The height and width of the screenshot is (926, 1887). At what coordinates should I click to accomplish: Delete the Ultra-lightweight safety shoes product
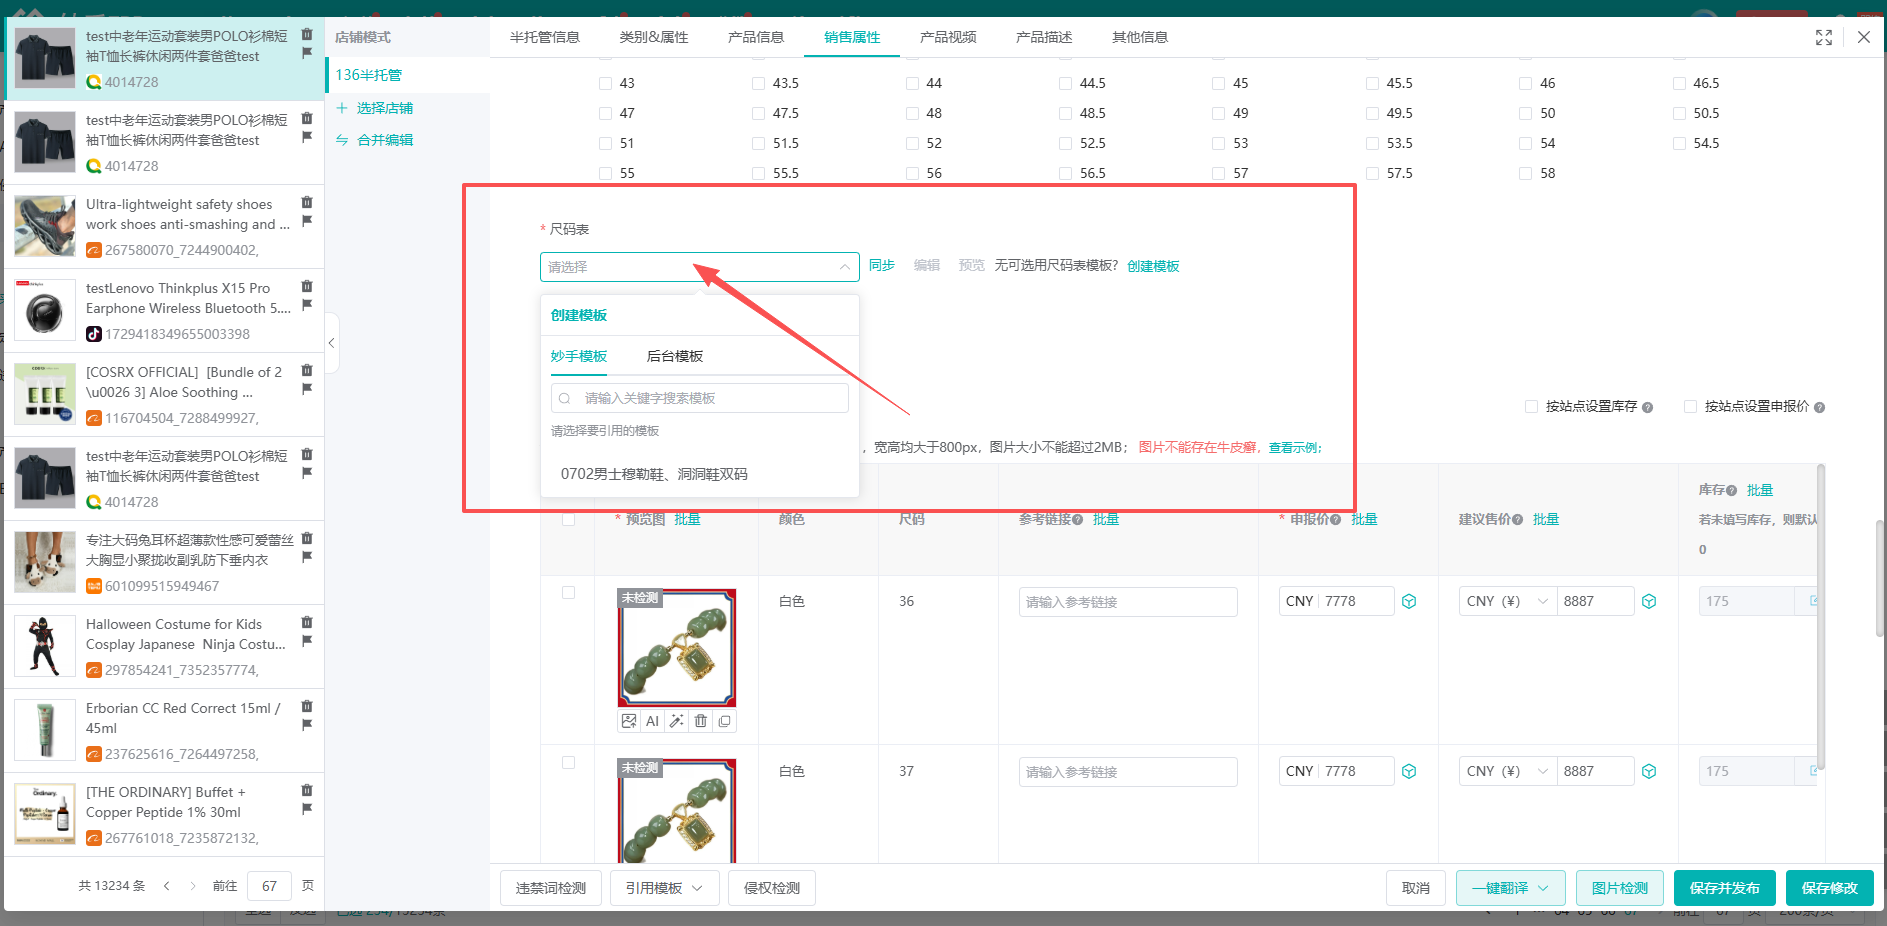point(307,203)
